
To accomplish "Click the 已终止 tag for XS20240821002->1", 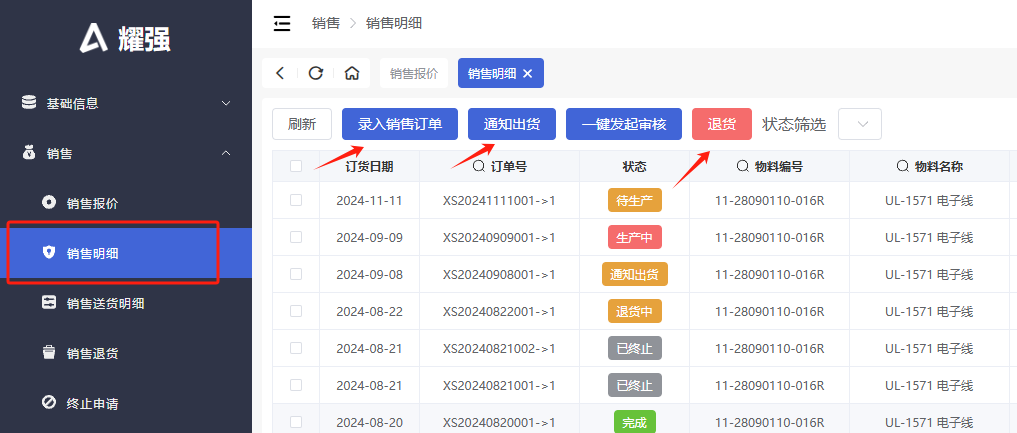I will (x=634, y=348).
